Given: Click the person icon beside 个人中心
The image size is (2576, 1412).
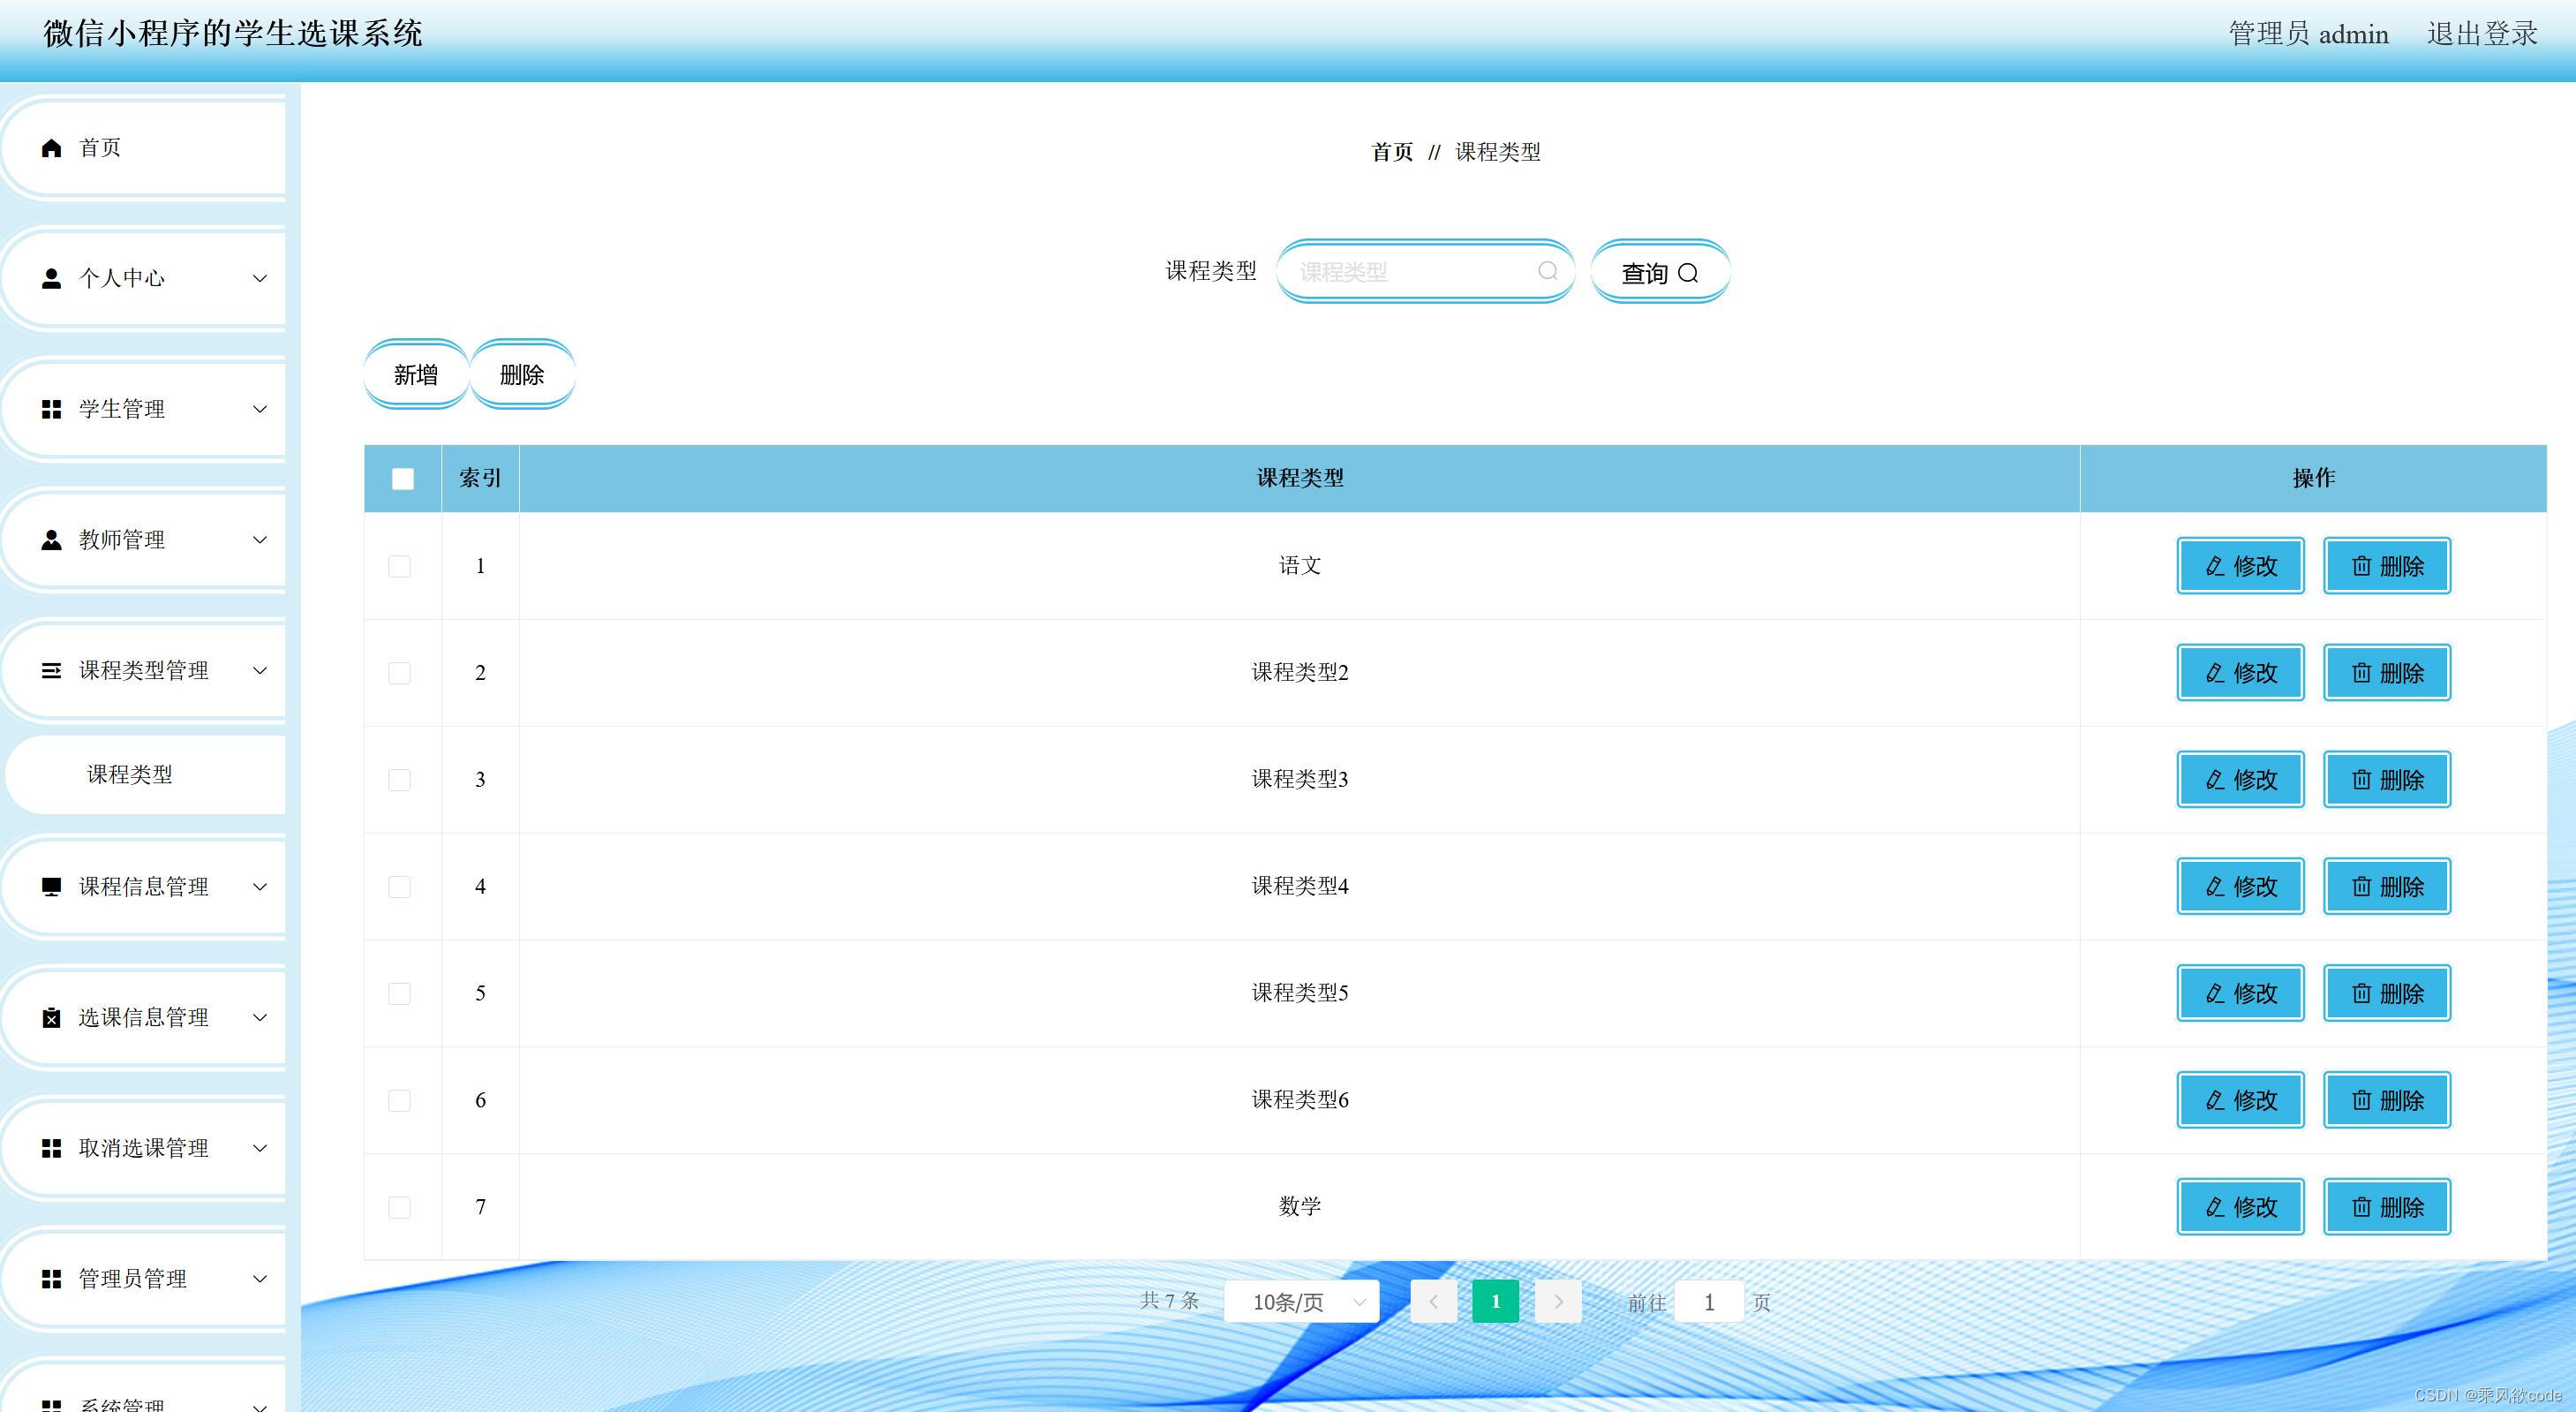Looking at the screenshot, I should [x=52, y=278].
